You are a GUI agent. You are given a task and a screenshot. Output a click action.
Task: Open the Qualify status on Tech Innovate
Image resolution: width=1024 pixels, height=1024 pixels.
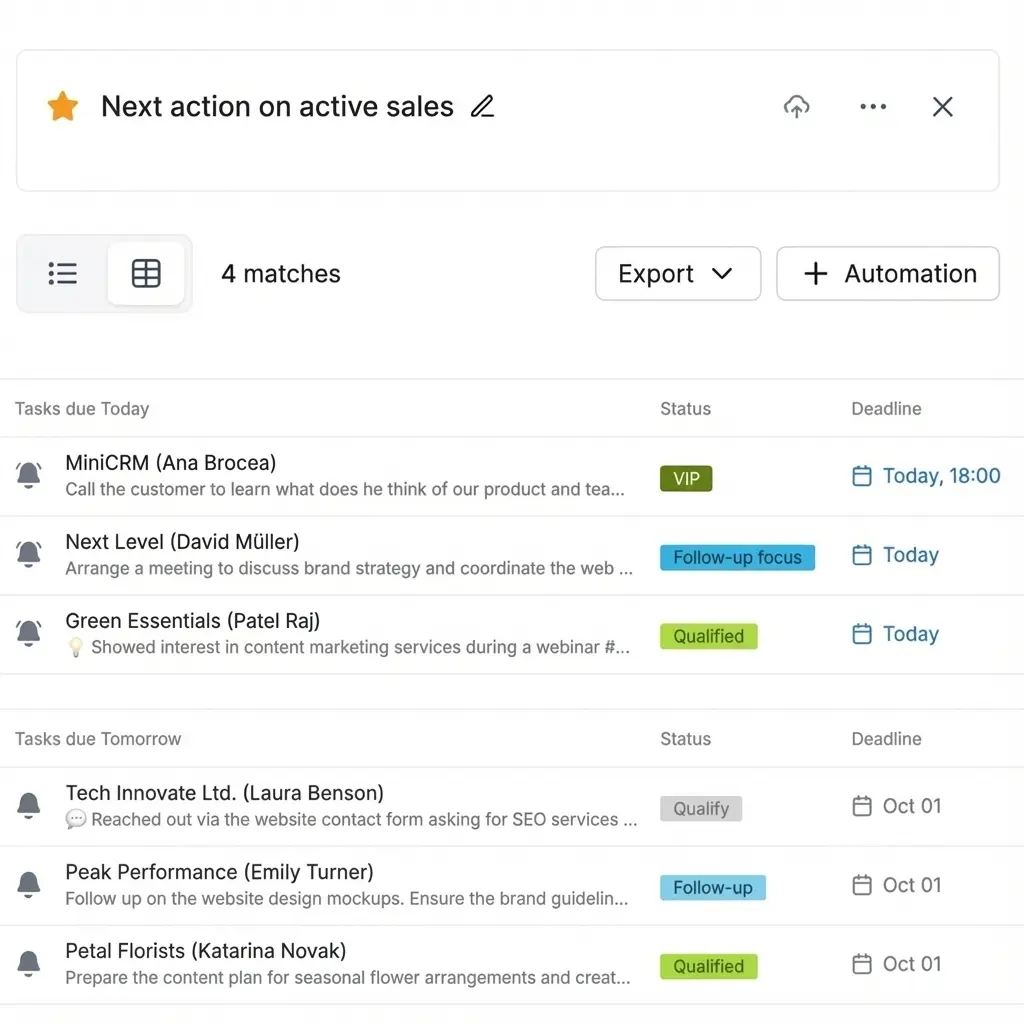coord(701,809)
